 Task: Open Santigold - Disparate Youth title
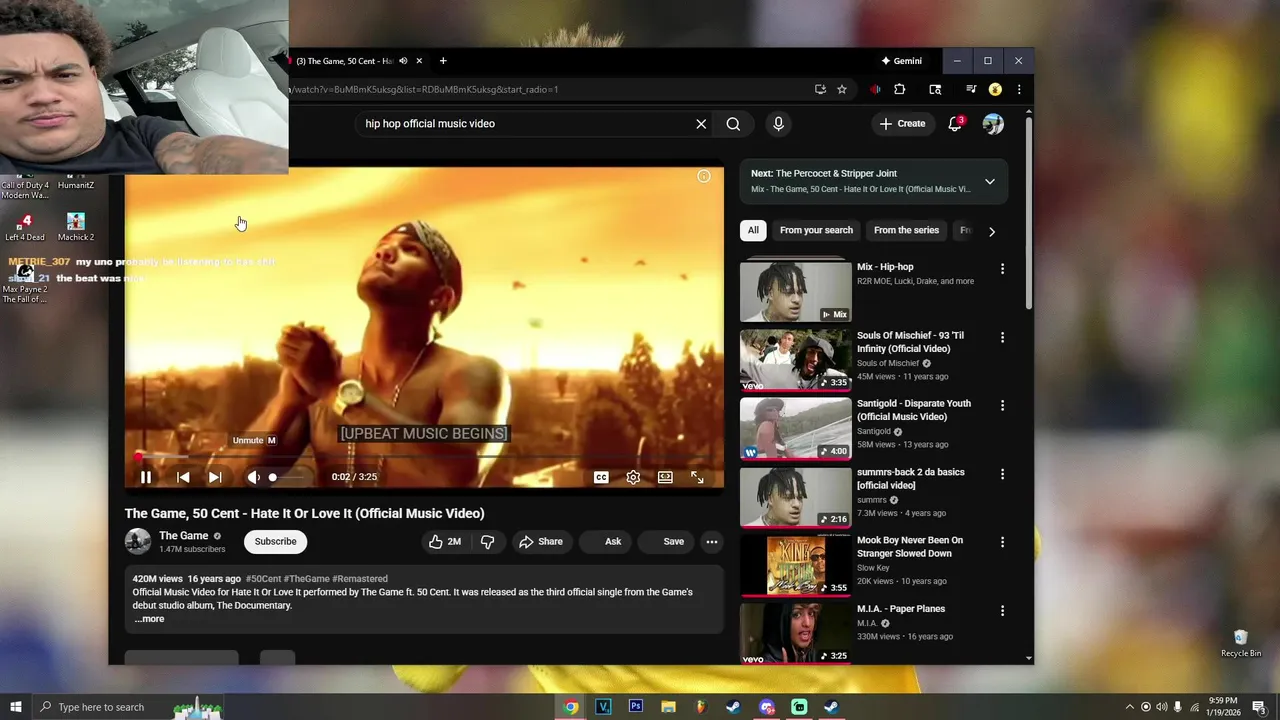tap(914, 410)
